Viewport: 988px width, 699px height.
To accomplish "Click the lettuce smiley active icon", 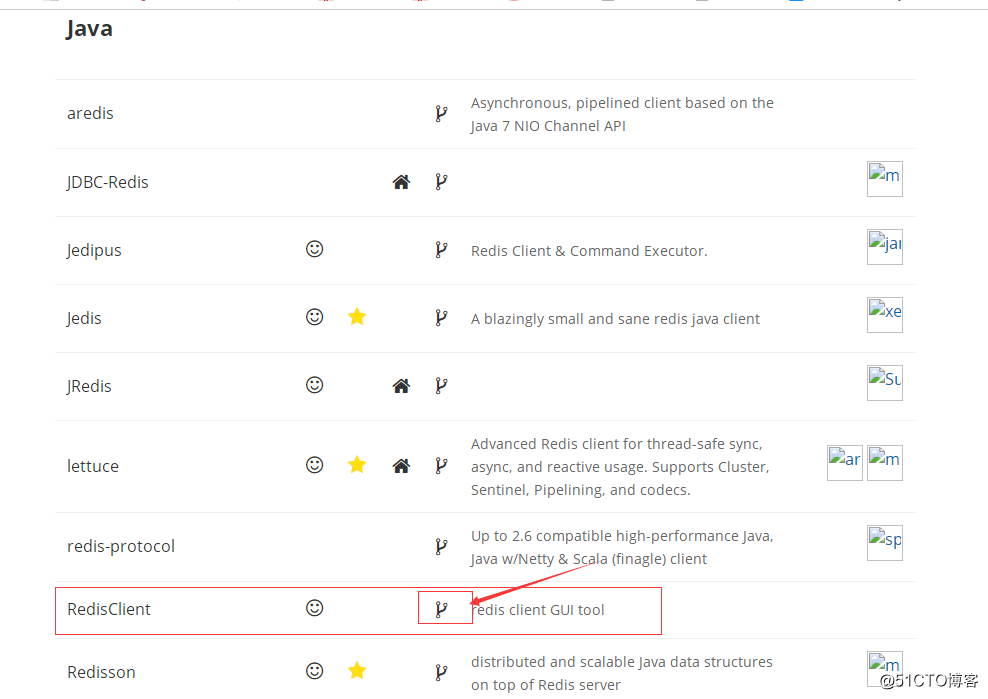I will [x=314, y=465].
